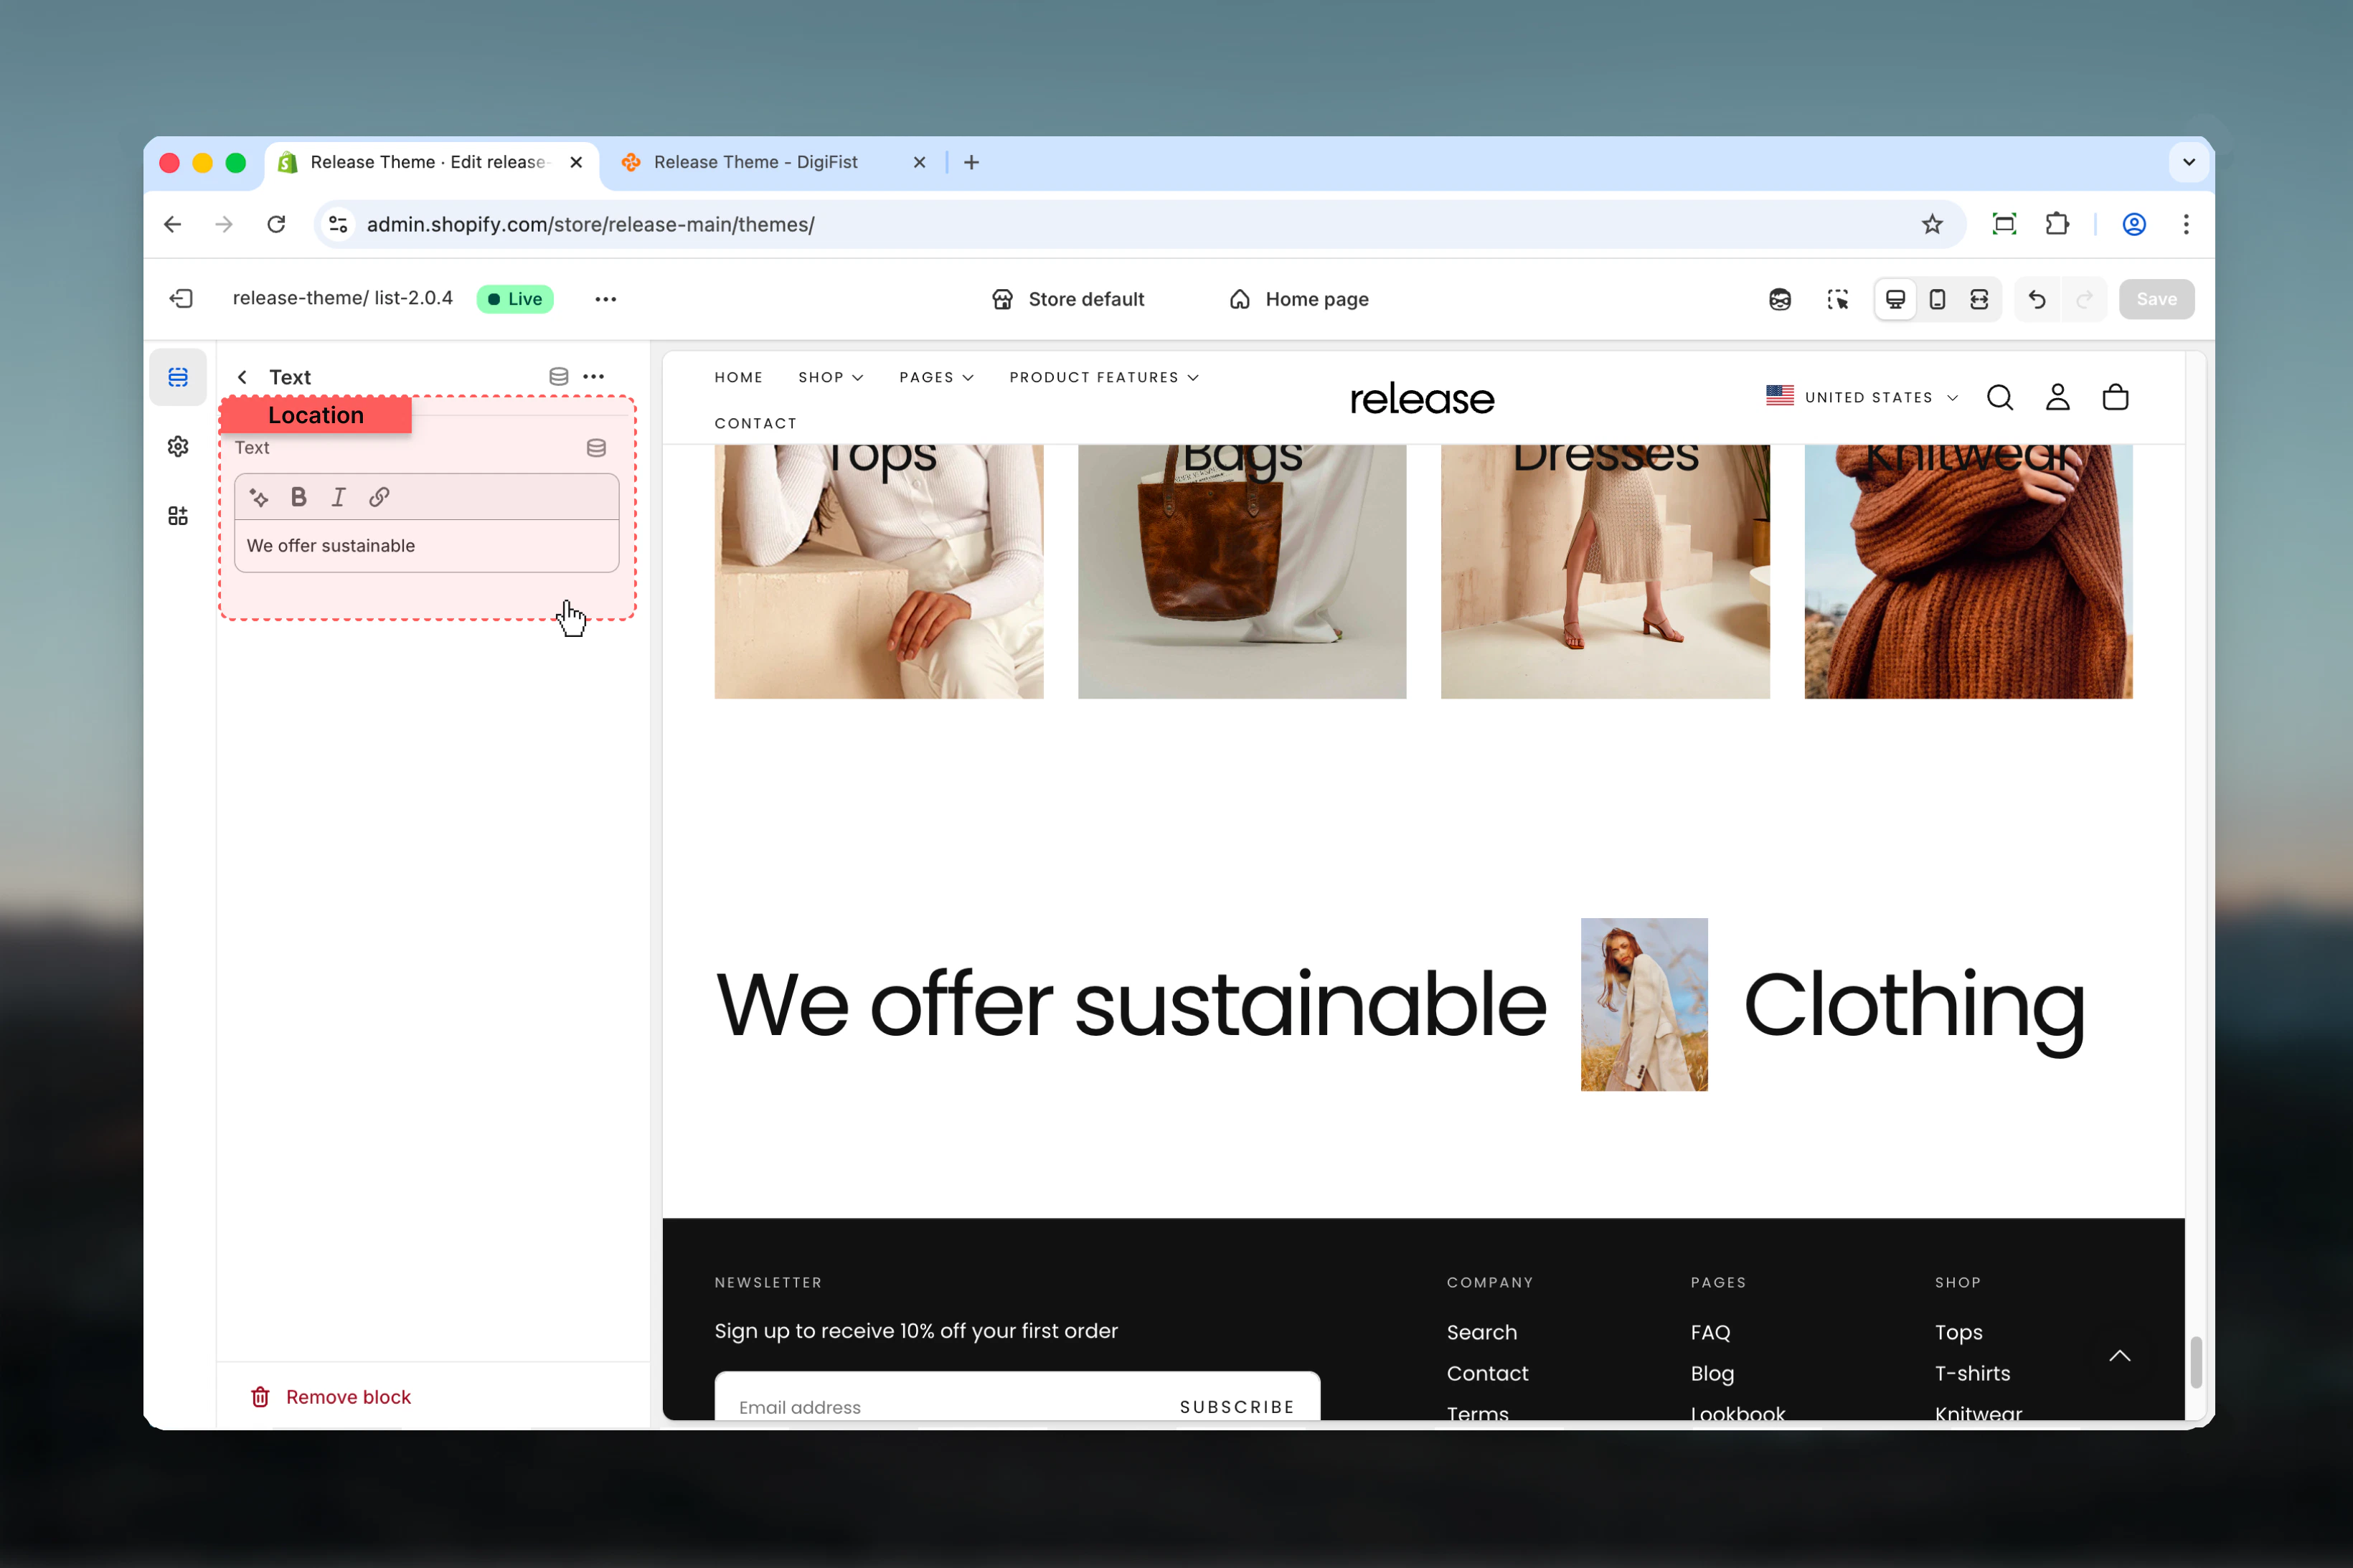This screenshot has width=2353, height=1568.
Task: Click CONTACT in the store navigation
Action: (755, 423)
